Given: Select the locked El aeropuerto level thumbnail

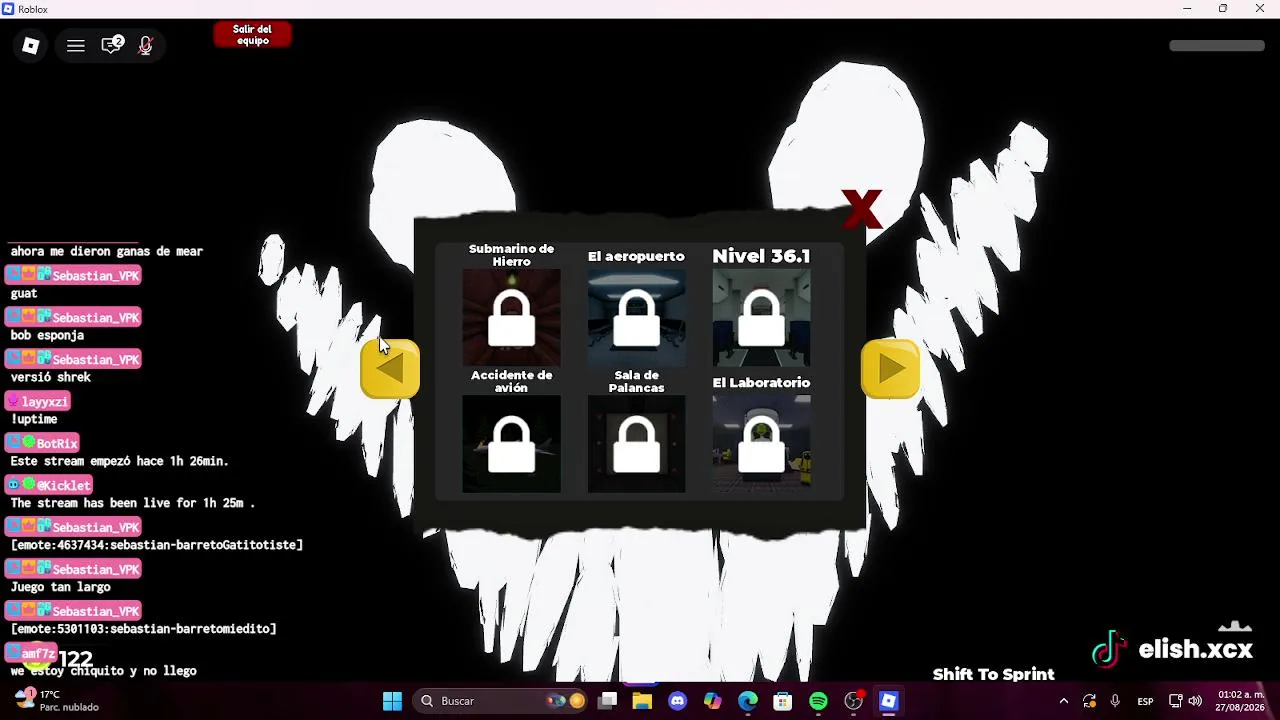Looking at the screenshot, I should 636,318.
